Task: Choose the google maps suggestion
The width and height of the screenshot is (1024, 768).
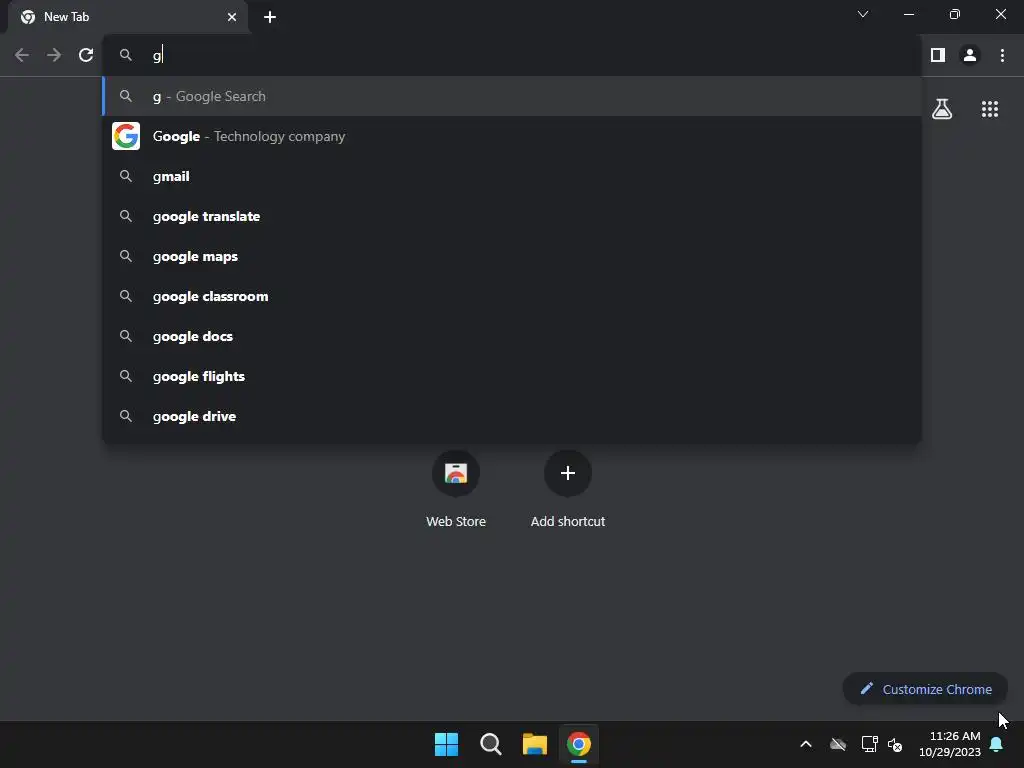Action: point(512,257)
